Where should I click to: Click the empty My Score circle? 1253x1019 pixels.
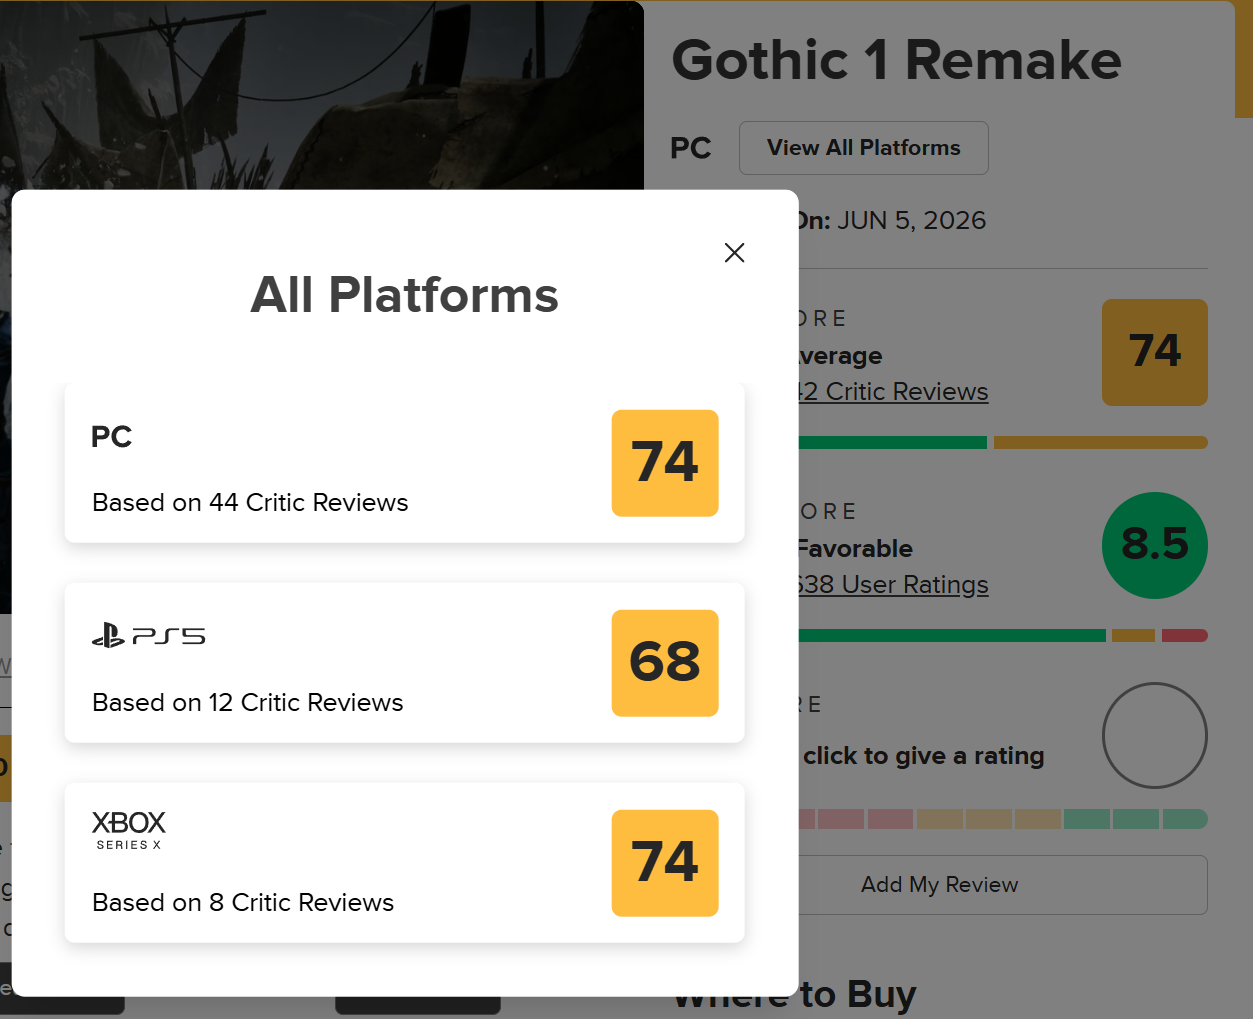pyautogui.click(x=1155, y=735)
